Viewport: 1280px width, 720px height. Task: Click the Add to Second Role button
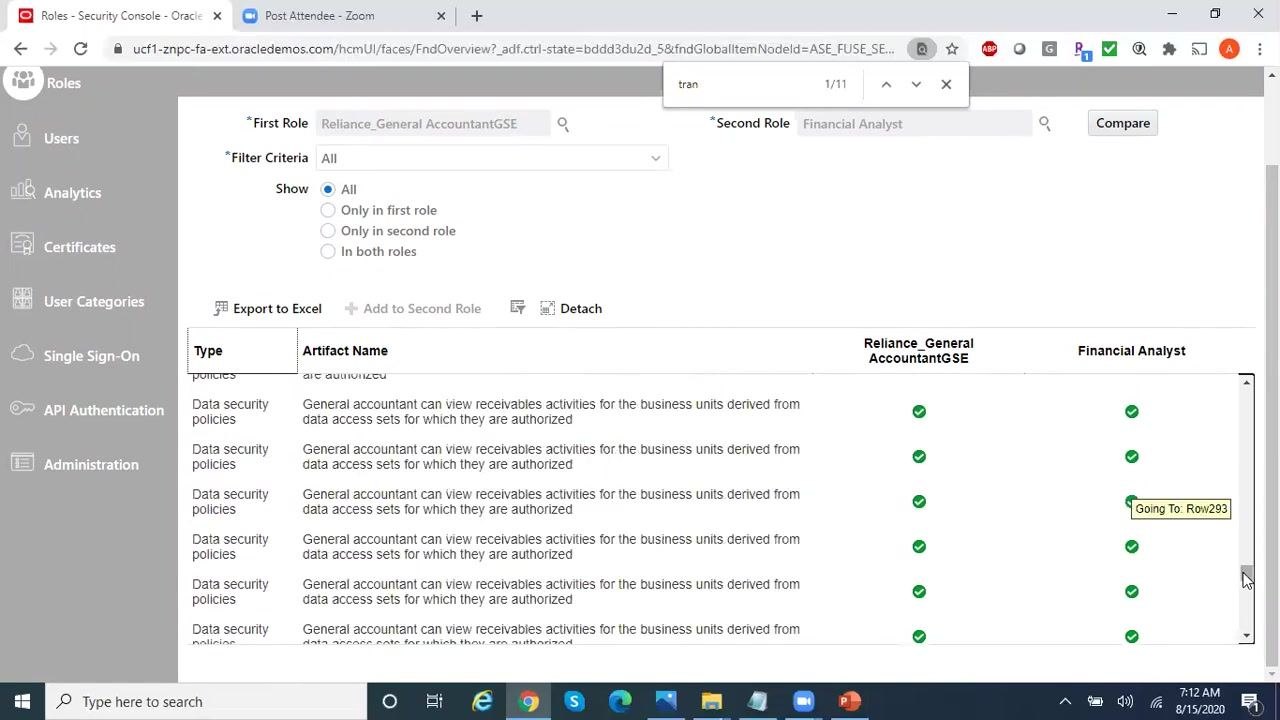413,308
